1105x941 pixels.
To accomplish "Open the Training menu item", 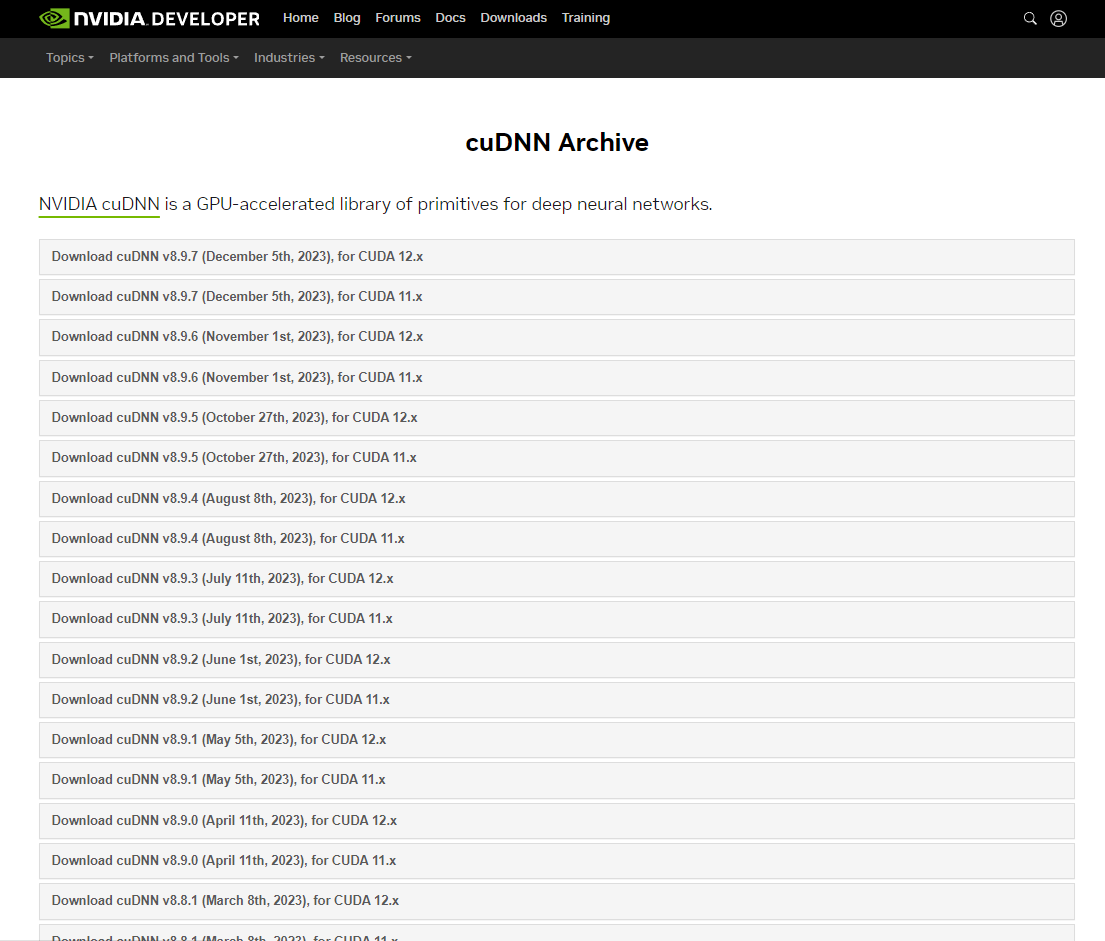I will [585, 17].
